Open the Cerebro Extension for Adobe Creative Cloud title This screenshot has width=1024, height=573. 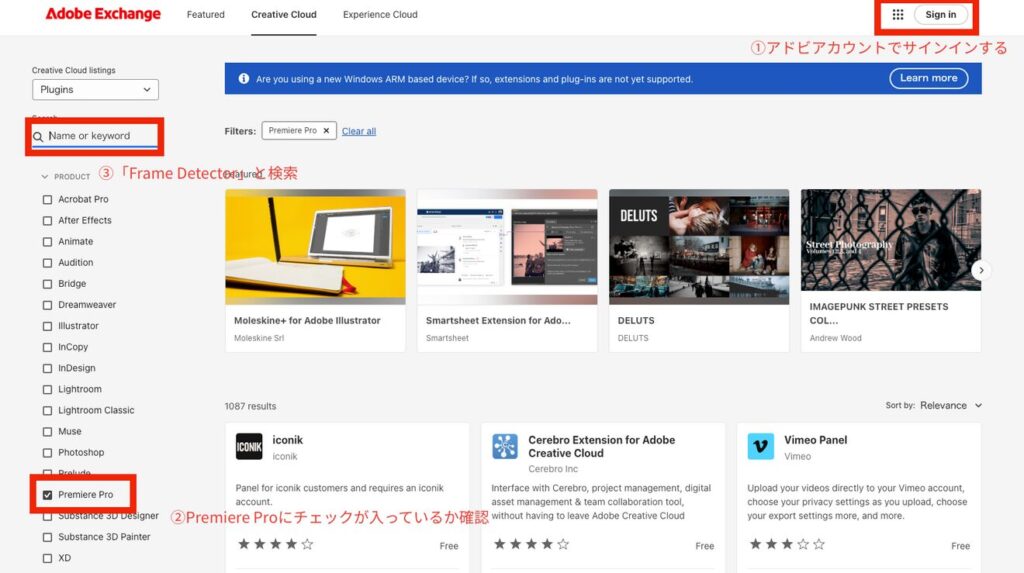601,446
